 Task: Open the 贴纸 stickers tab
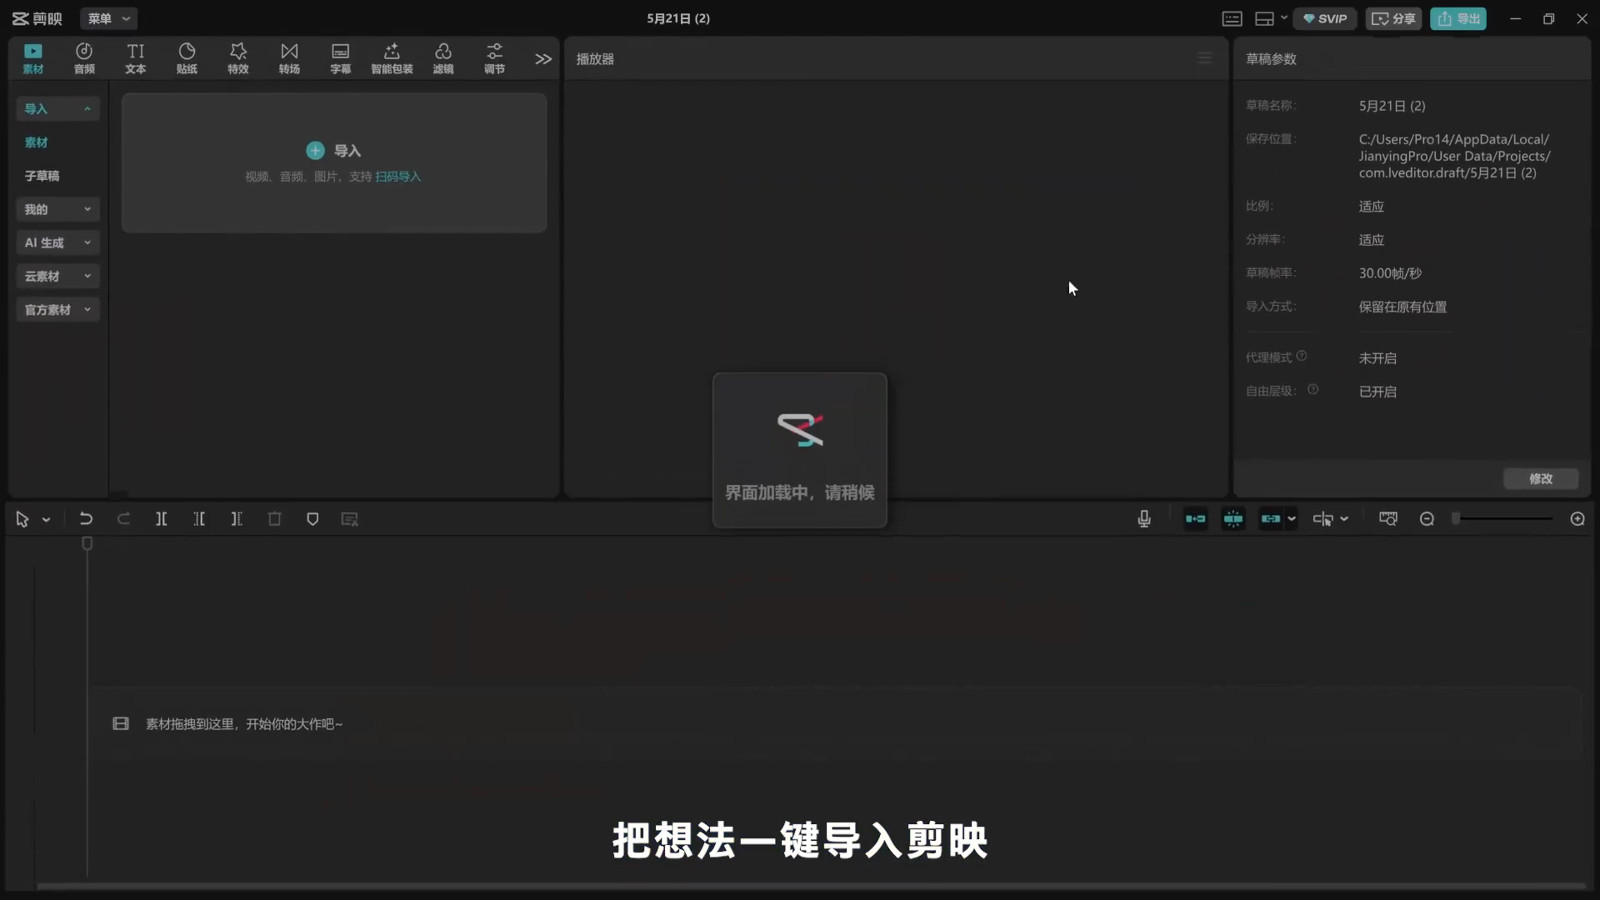pyautogui.click(x=187, y=58)
